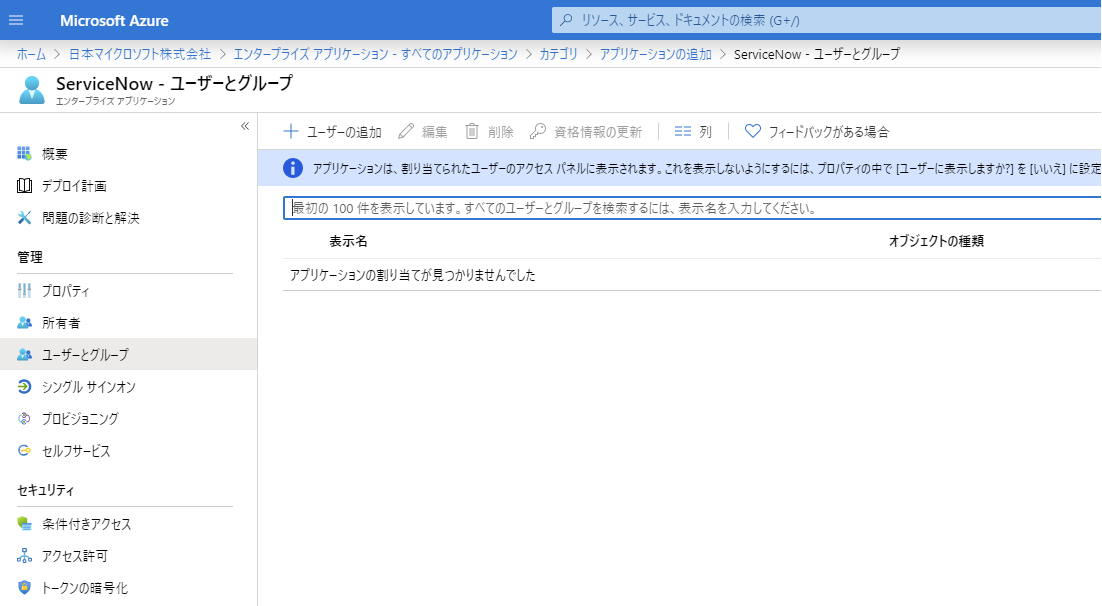
Task: Collapse the left sidebar with double chevron
Action: pyautogui.click(x=245, y=126)
